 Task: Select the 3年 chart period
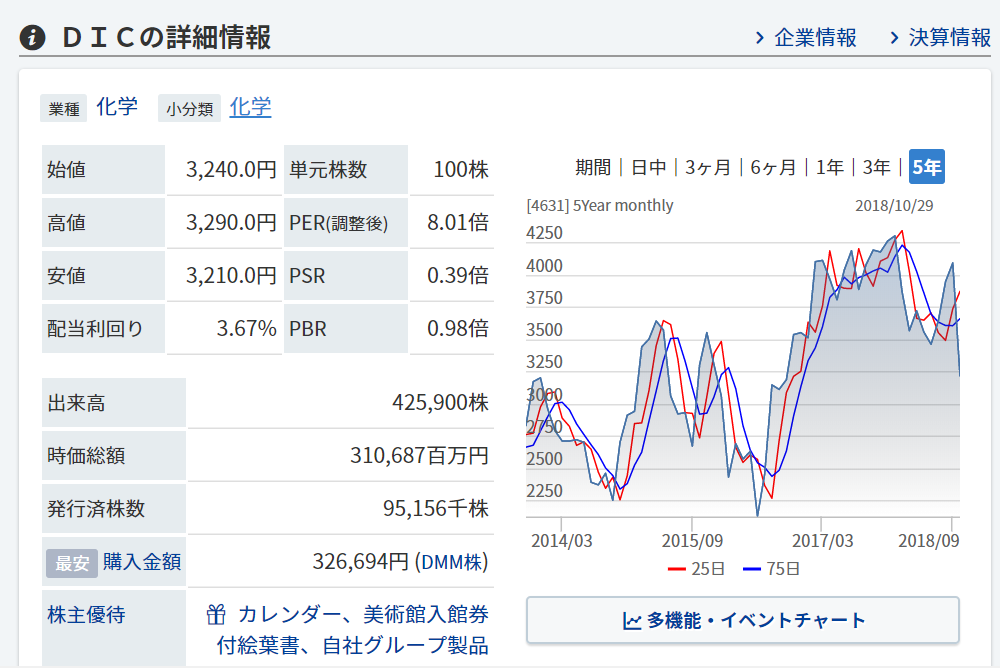(x=877, y=167)
